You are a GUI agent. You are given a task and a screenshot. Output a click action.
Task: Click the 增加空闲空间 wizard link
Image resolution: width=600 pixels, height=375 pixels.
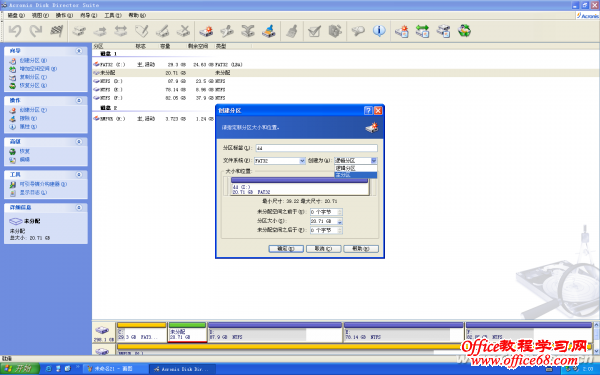(38, 69)
